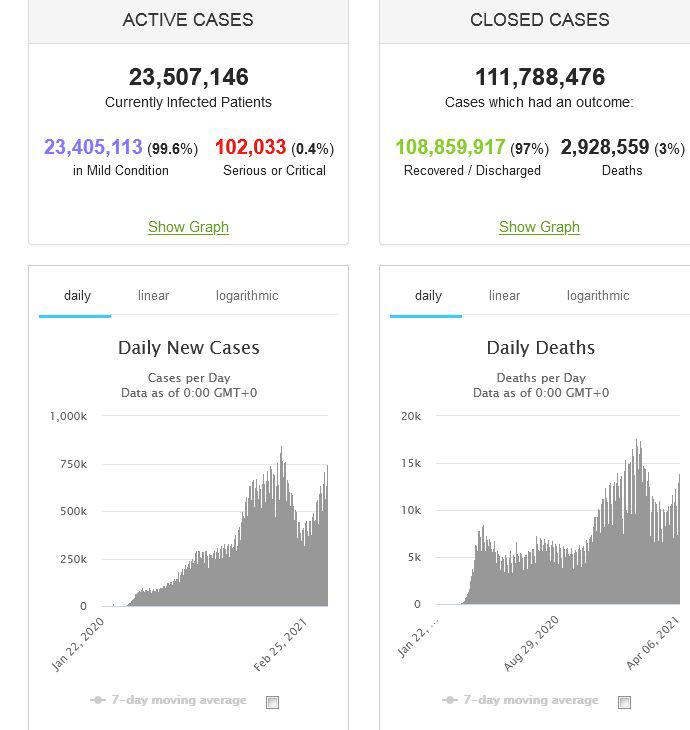The height and width of the screenshot is (730, 690).
Task: Enable 7-day moving average checkbox for Daily New Cases
Action: click(273, 703)
